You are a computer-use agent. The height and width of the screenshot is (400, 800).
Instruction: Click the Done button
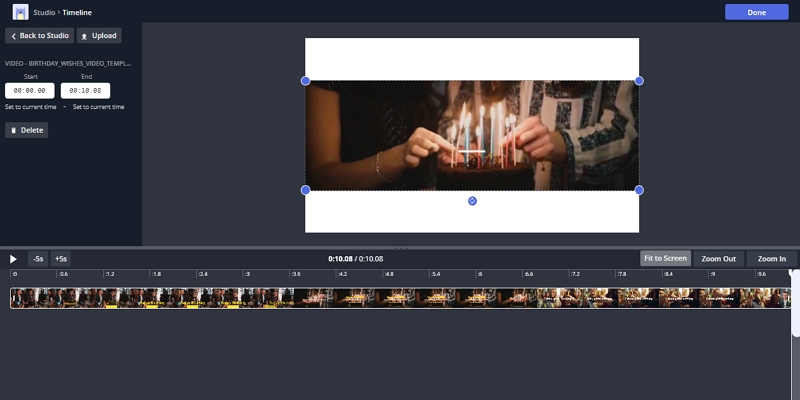click(757, 12)
